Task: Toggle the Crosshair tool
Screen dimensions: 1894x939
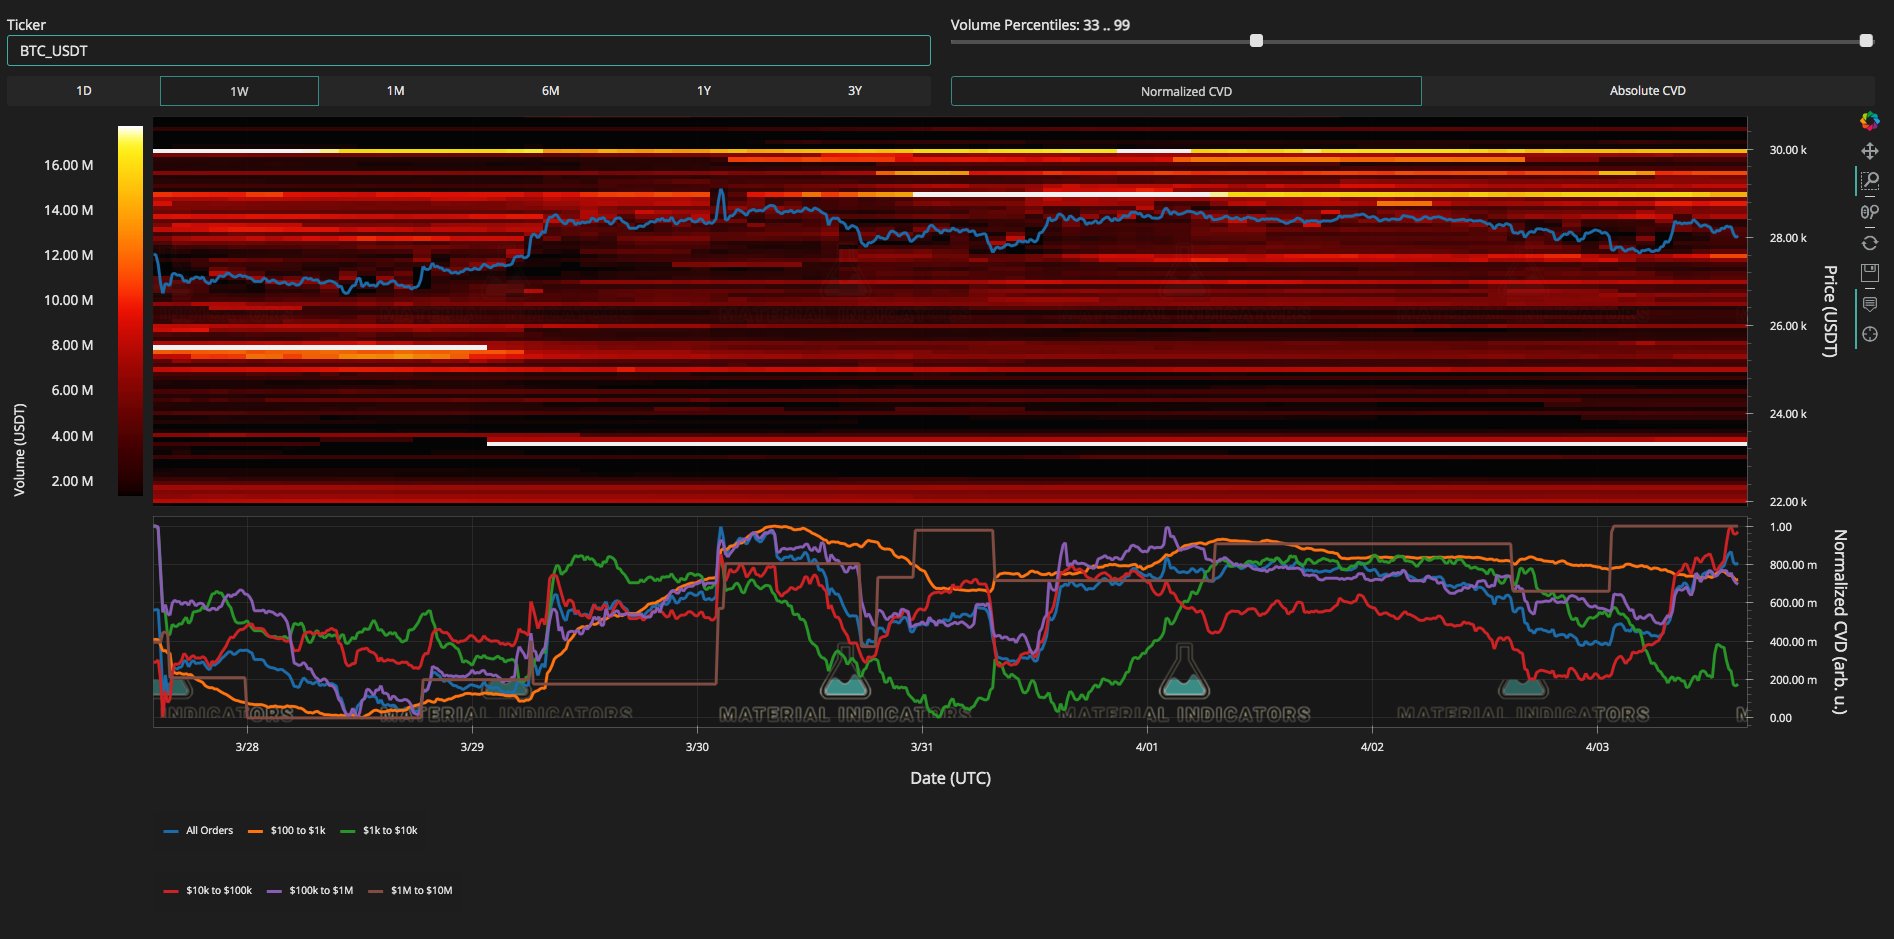Action: 1869,334
